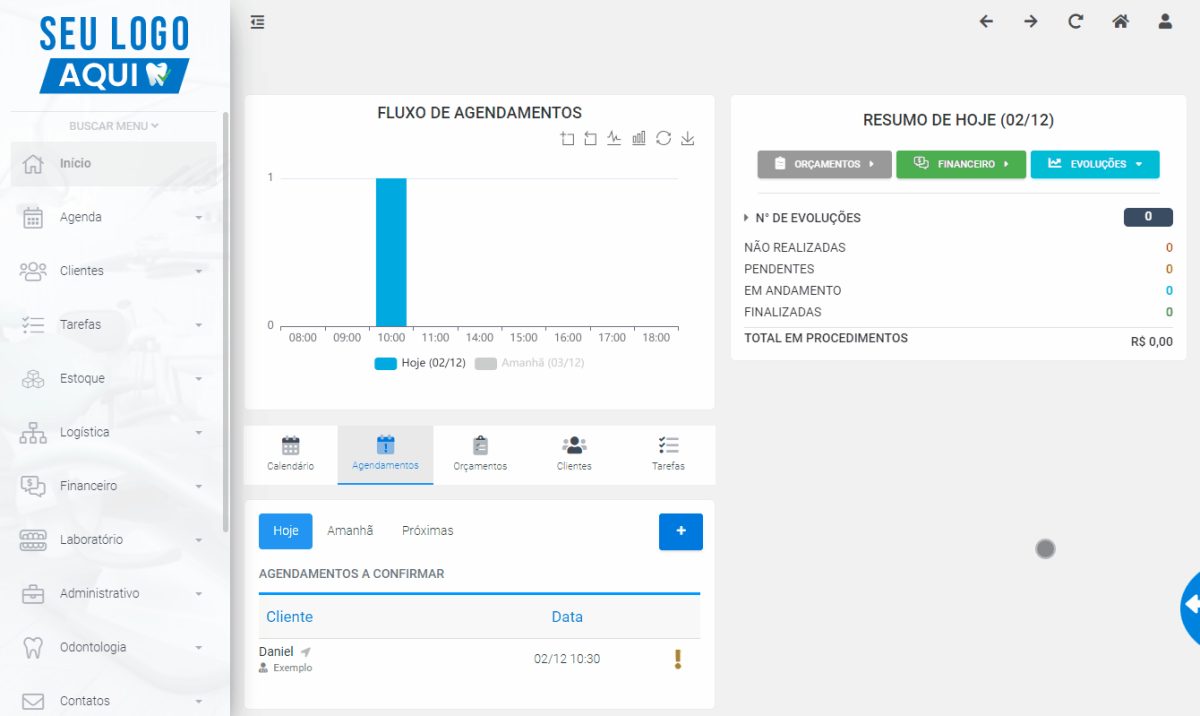The width and height of the screenshot is (1200, 716).
Task: Expand the Financeiro sidebar menu chevron
Action: [199, 487]
